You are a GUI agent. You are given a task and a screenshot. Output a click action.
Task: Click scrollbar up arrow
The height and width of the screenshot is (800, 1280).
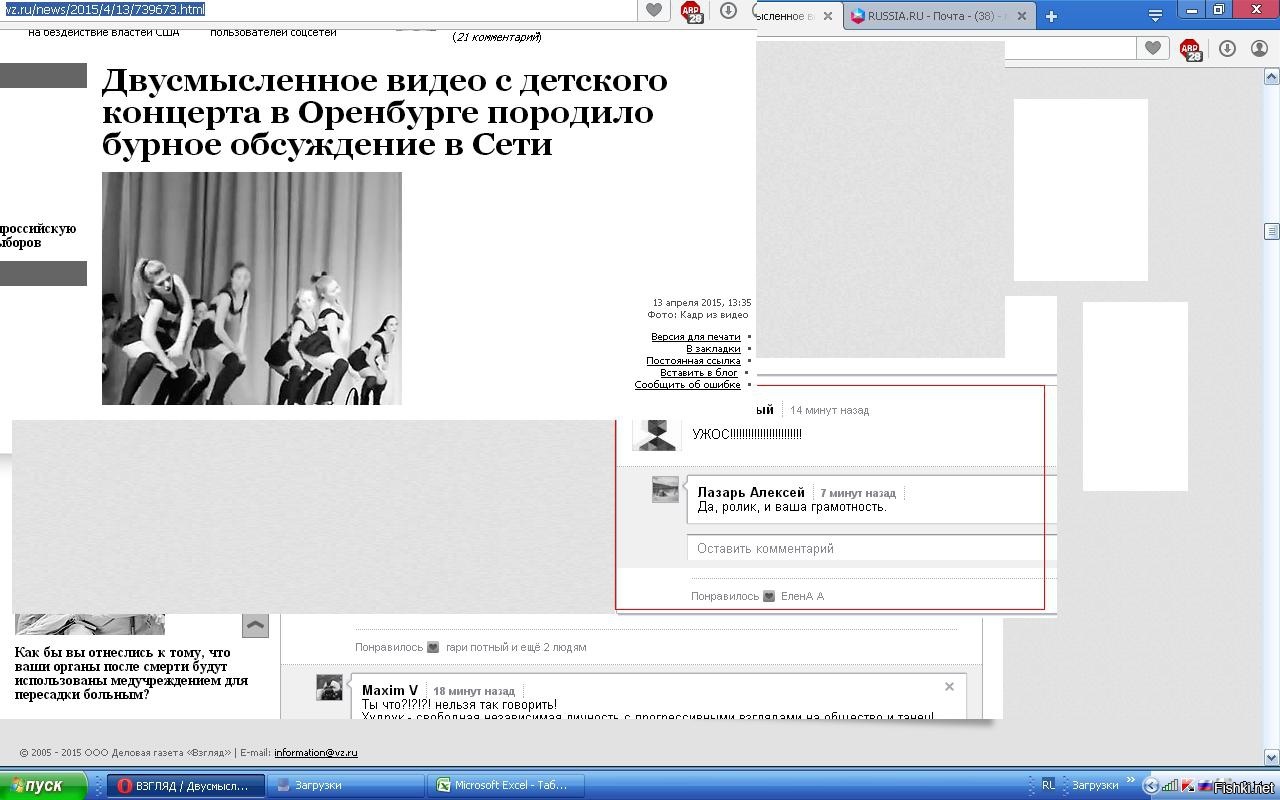point(1272,76)
